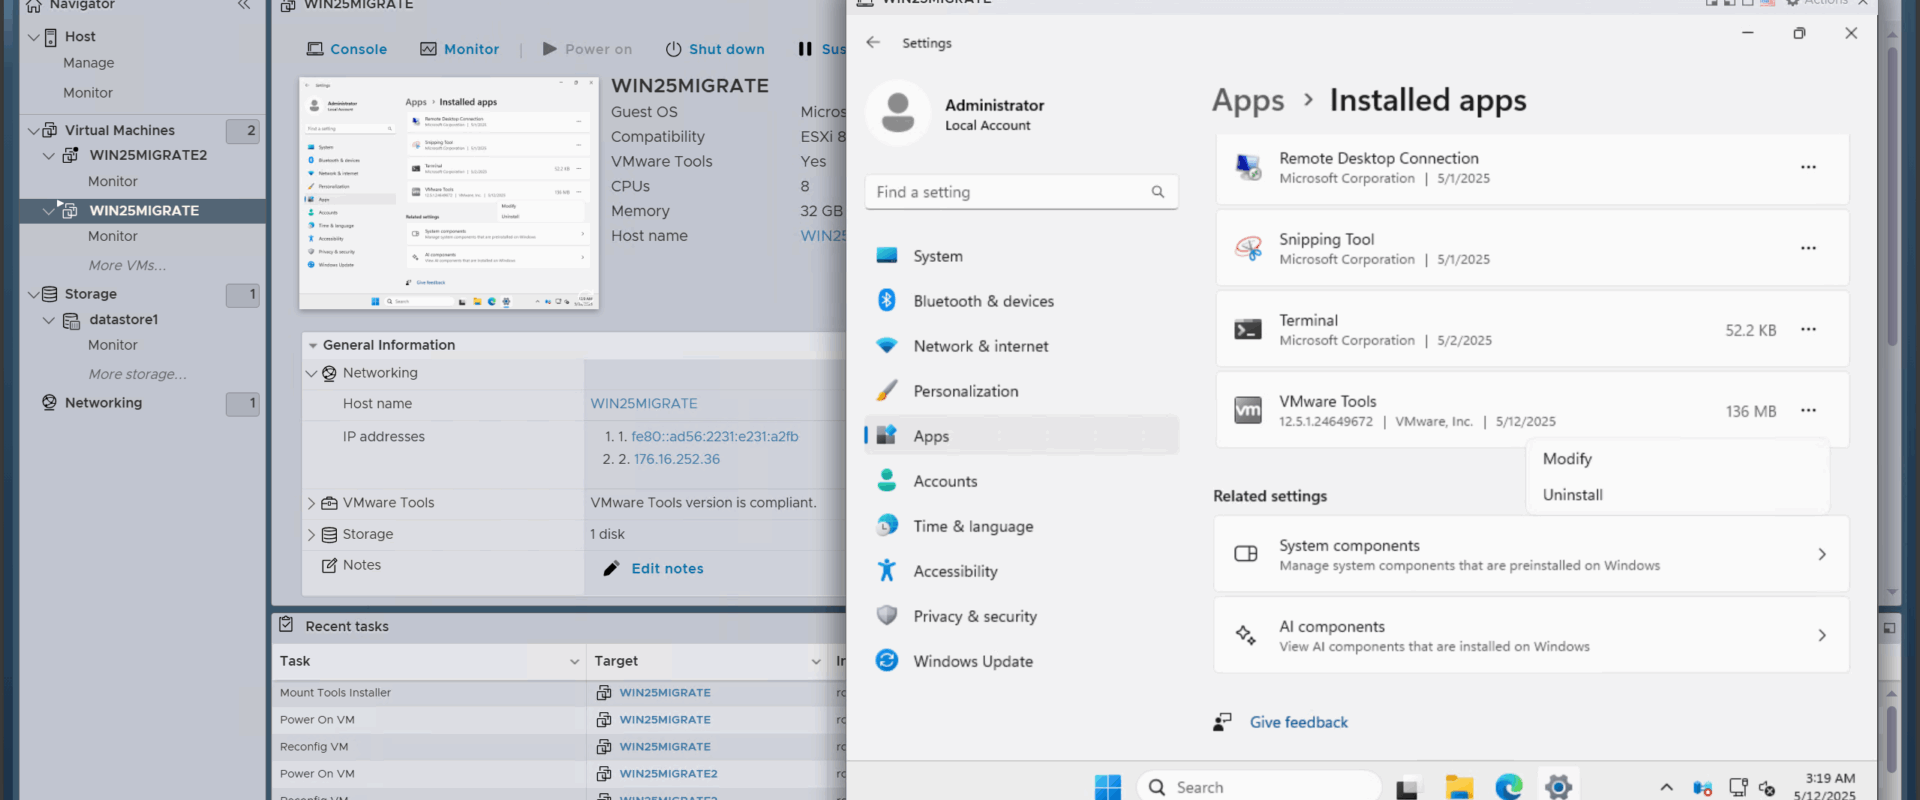Open the VM Console button
The image size is (1920, 800).
(x=346, y=49)
